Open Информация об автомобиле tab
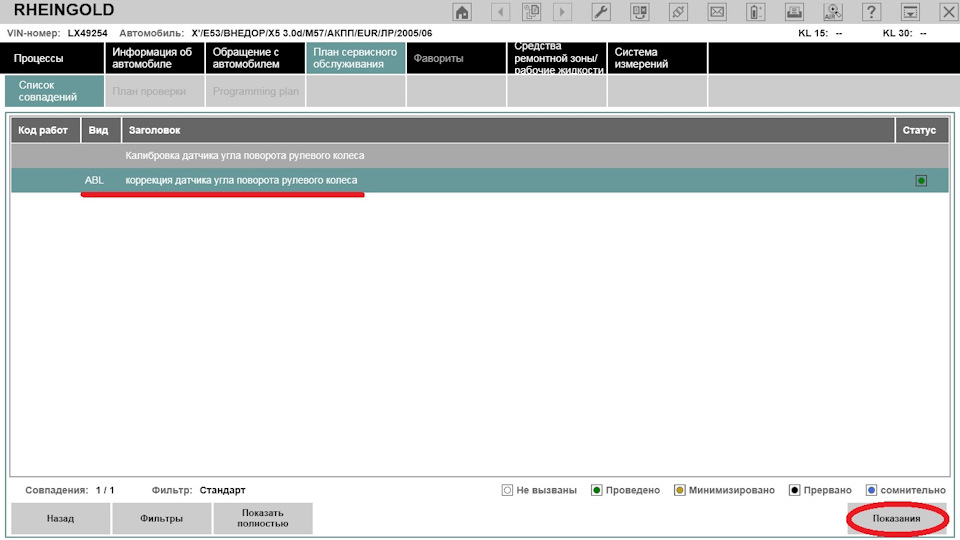This screenshot has width=960, height=540. 155,58
